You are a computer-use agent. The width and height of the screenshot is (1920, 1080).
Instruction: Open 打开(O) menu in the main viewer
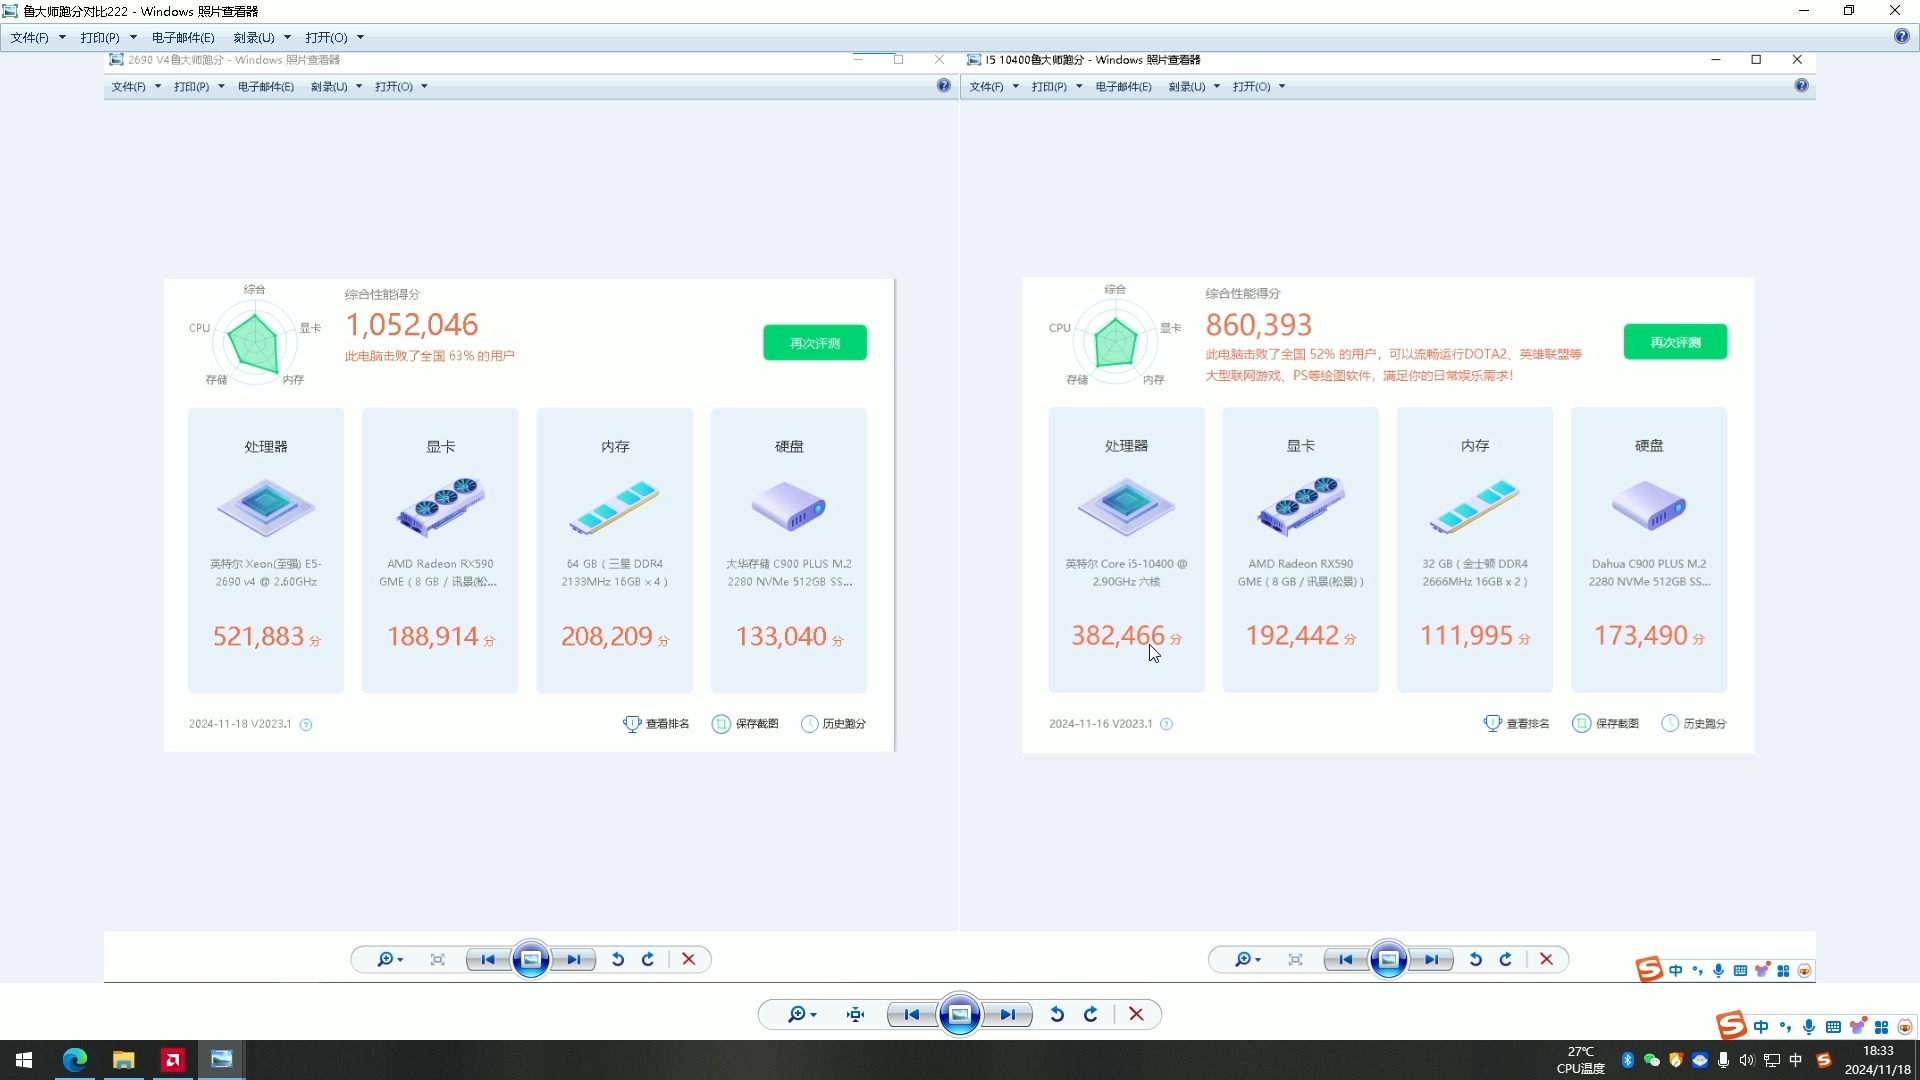(326, 37)
